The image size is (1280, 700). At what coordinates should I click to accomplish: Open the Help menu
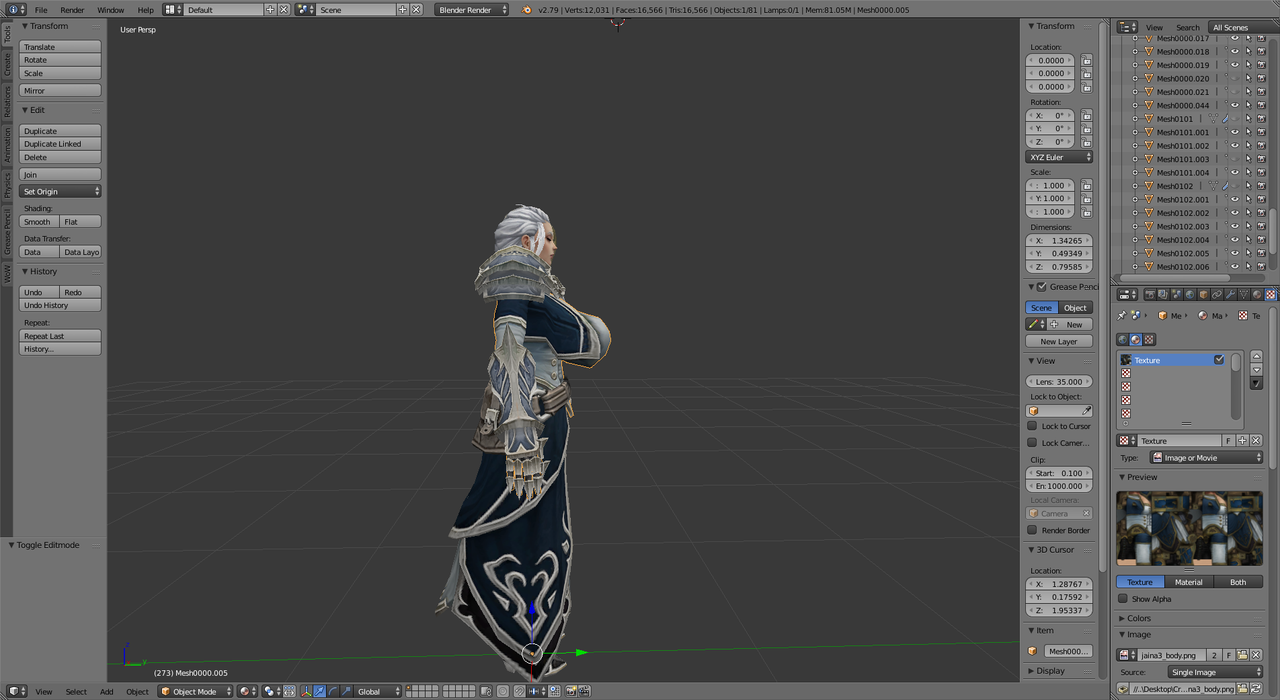[x=146, y=10]
